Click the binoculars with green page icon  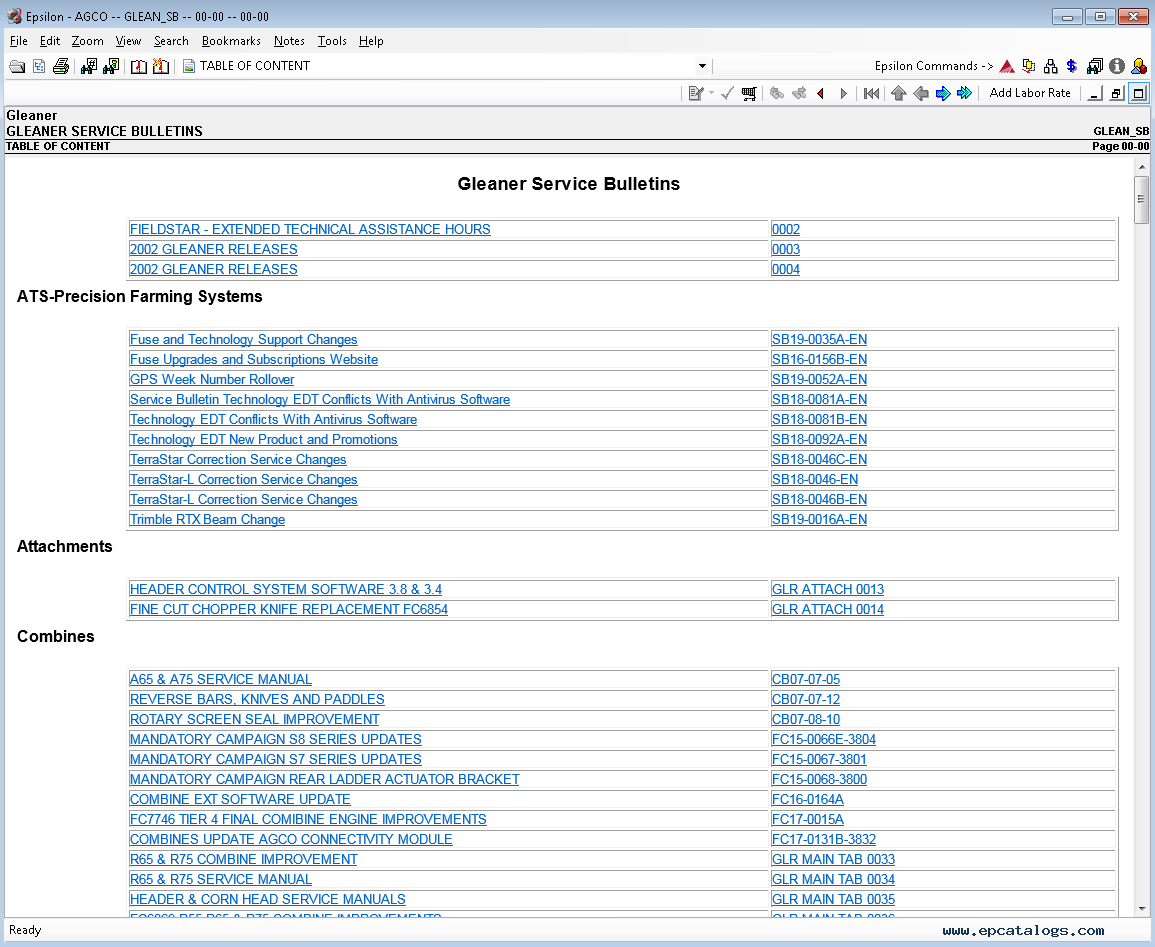[x=111, y=66]
